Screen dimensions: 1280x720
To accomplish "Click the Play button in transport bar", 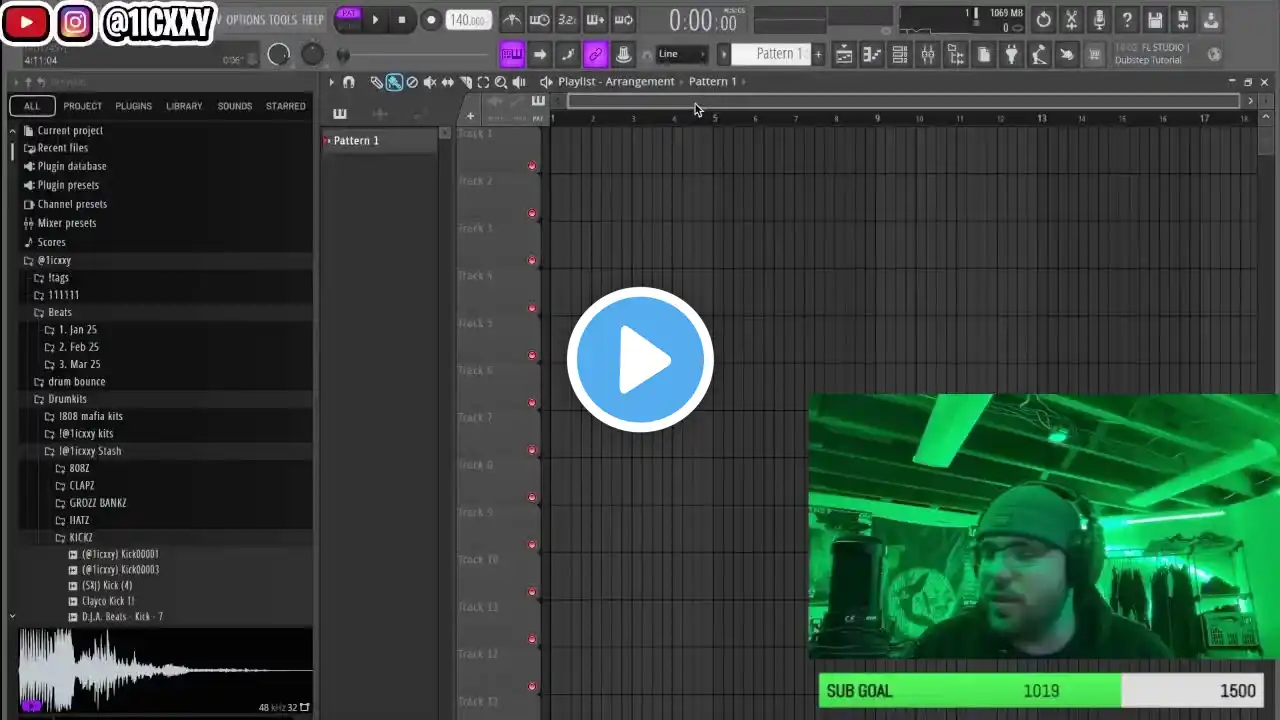I will [x=375, y=19].
